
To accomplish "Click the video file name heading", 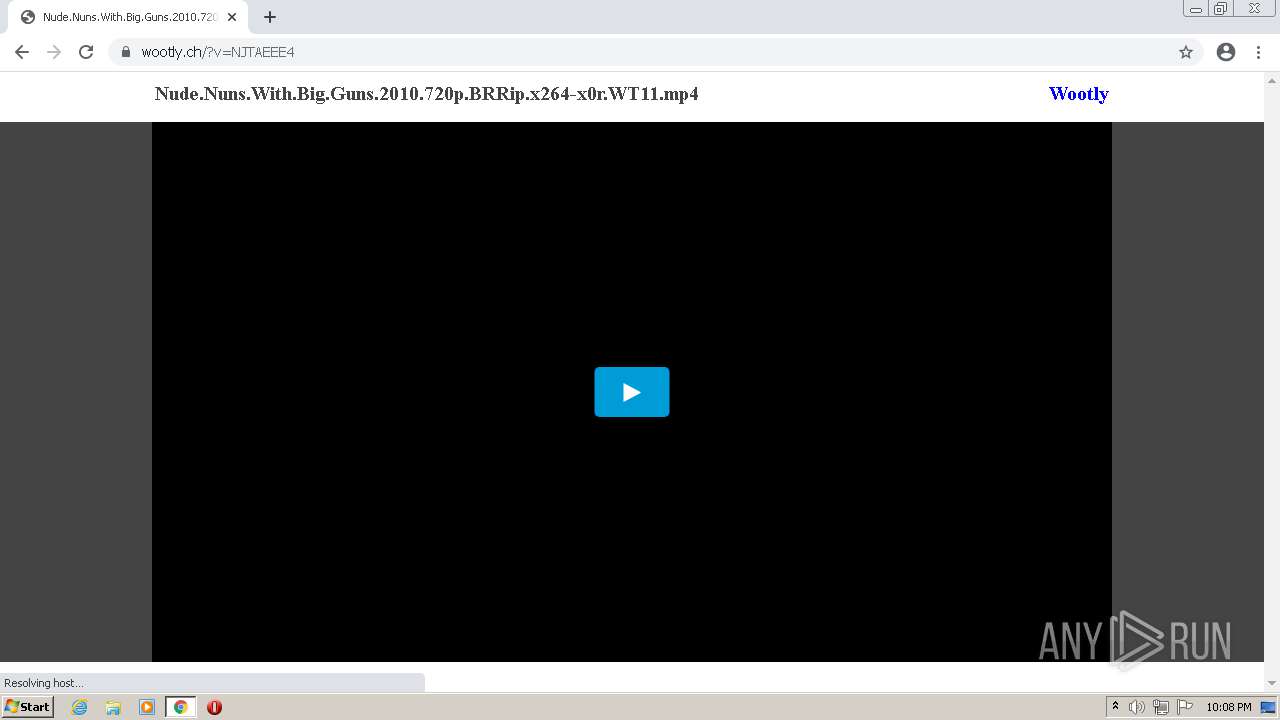I will tap(426, 94).
